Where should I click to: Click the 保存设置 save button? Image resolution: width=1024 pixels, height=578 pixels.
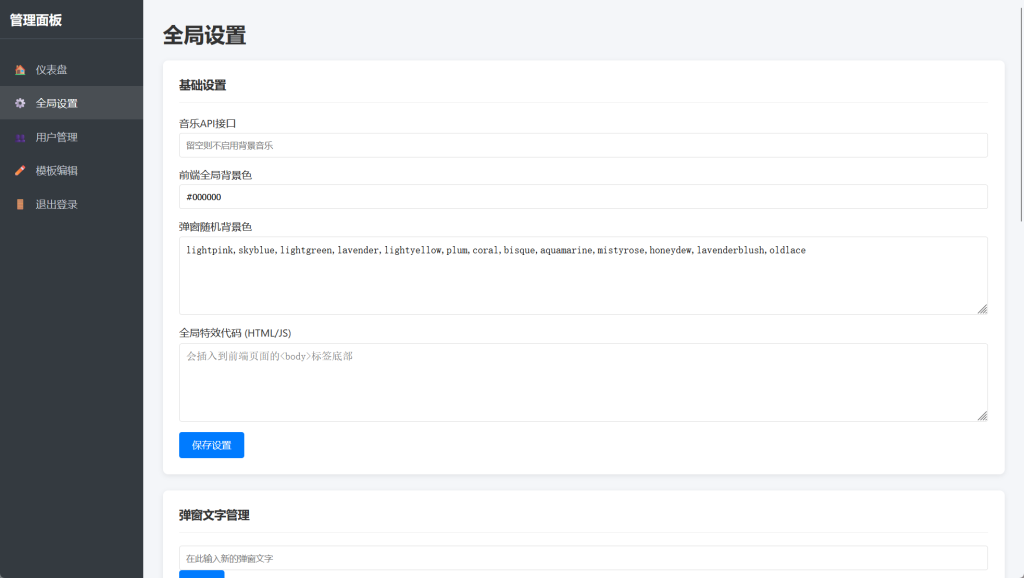[211, 444]
